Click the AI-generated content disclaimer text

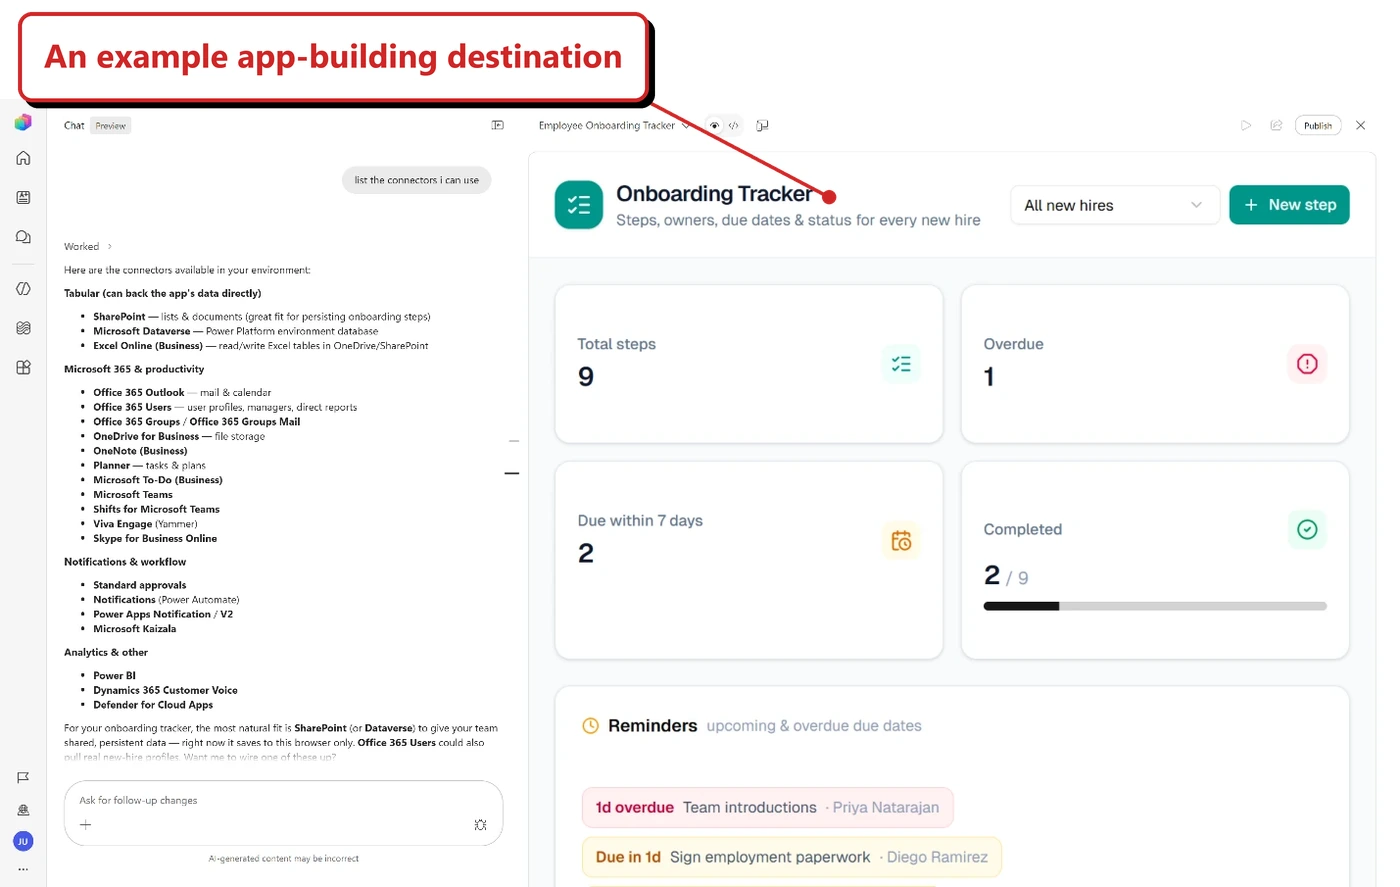click(x=283, y=858)
